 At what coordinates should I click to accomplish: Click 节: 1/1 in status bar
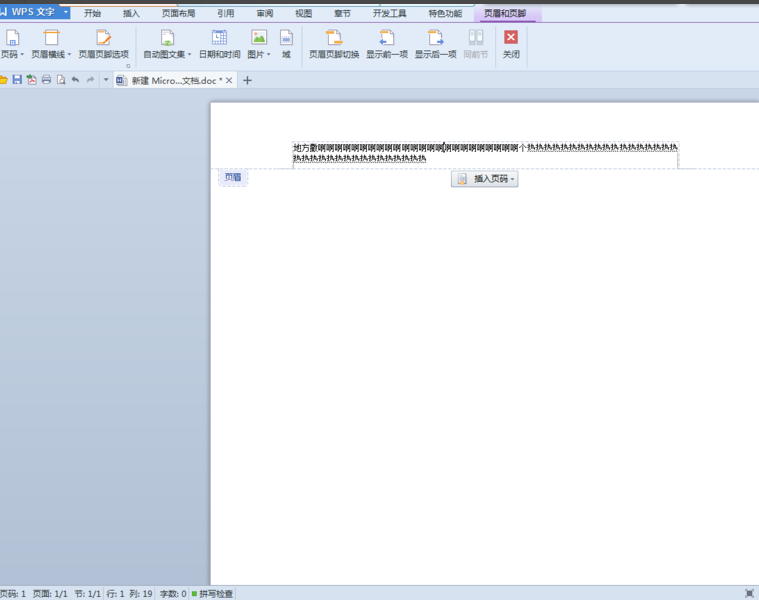(x=88, y=594)
